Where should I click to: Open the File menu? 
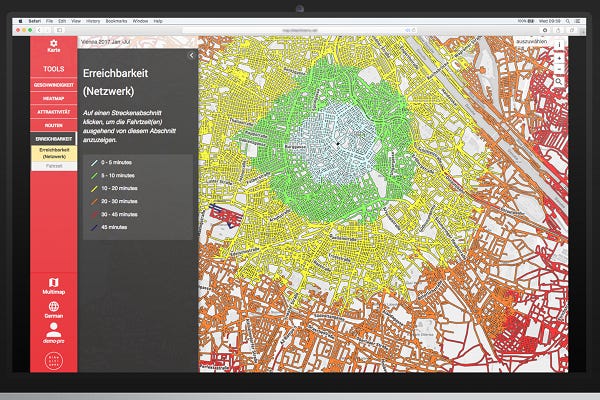pos(49,21)
